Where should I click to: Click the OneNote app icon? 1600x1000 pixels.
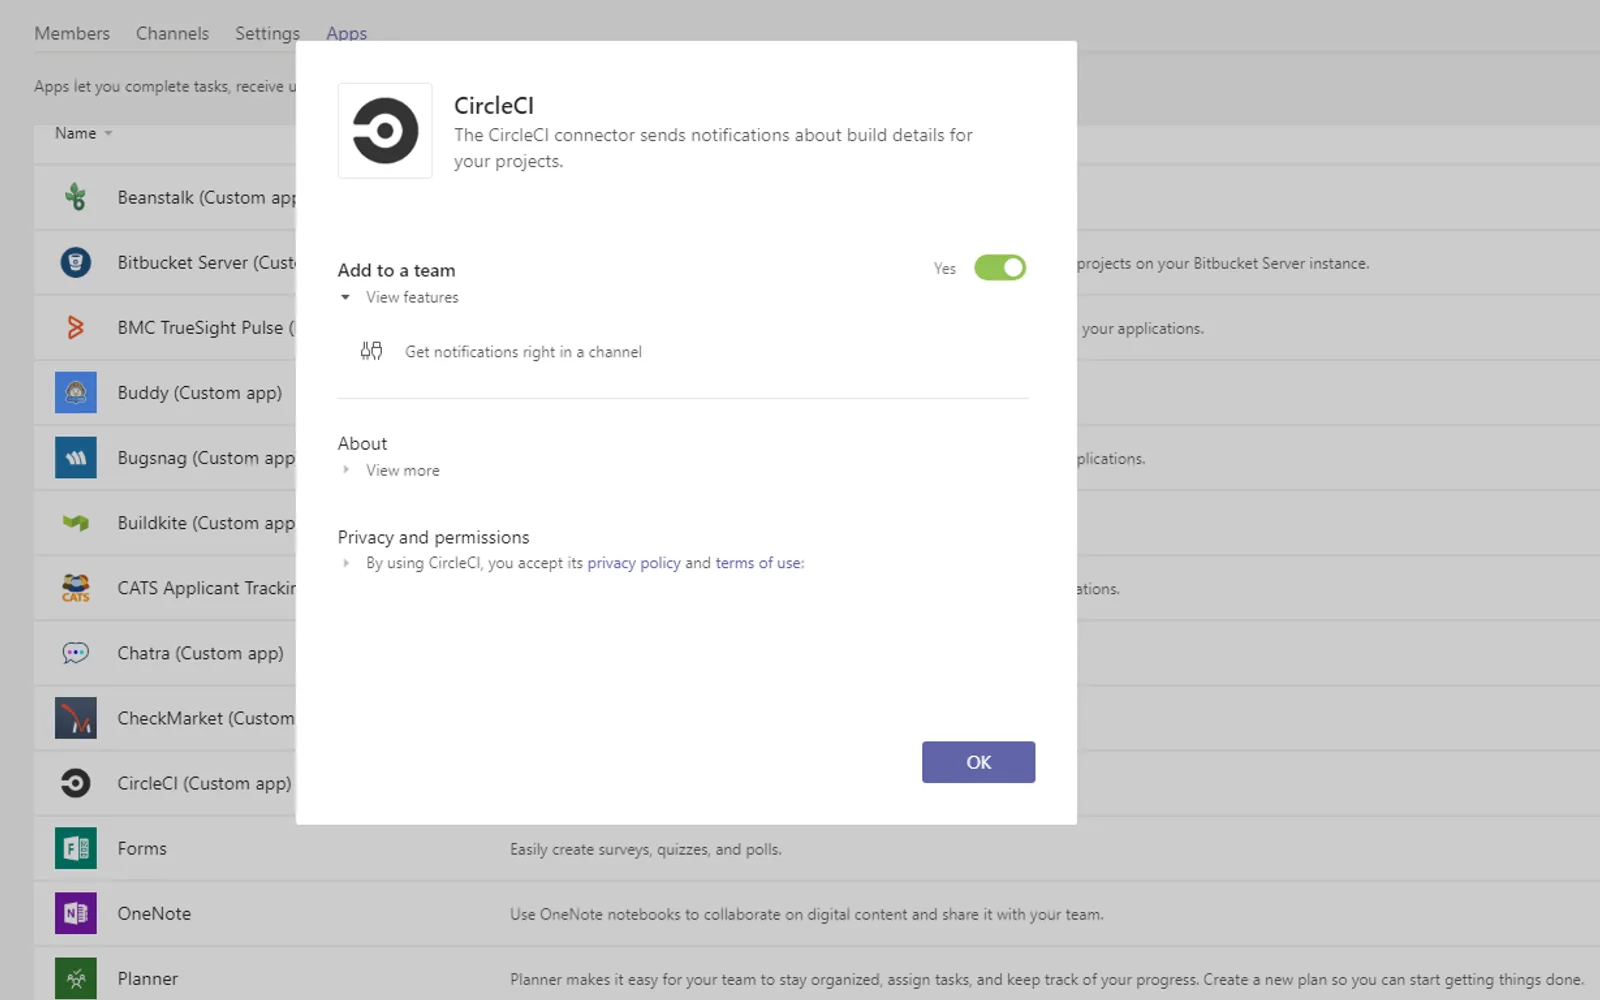[x=76, y=913]
